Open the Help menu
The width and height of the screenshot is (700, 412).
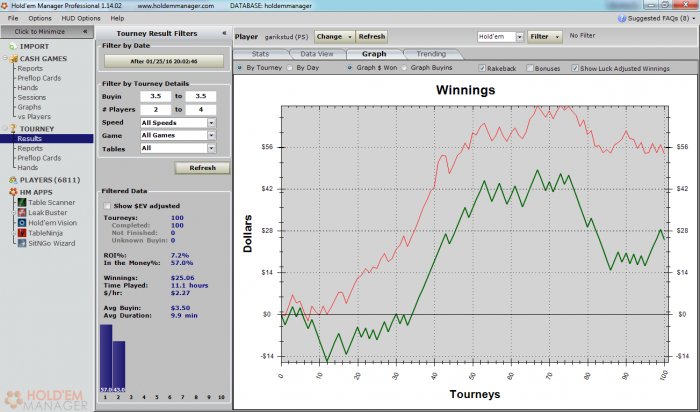click(x=117, y=19)
